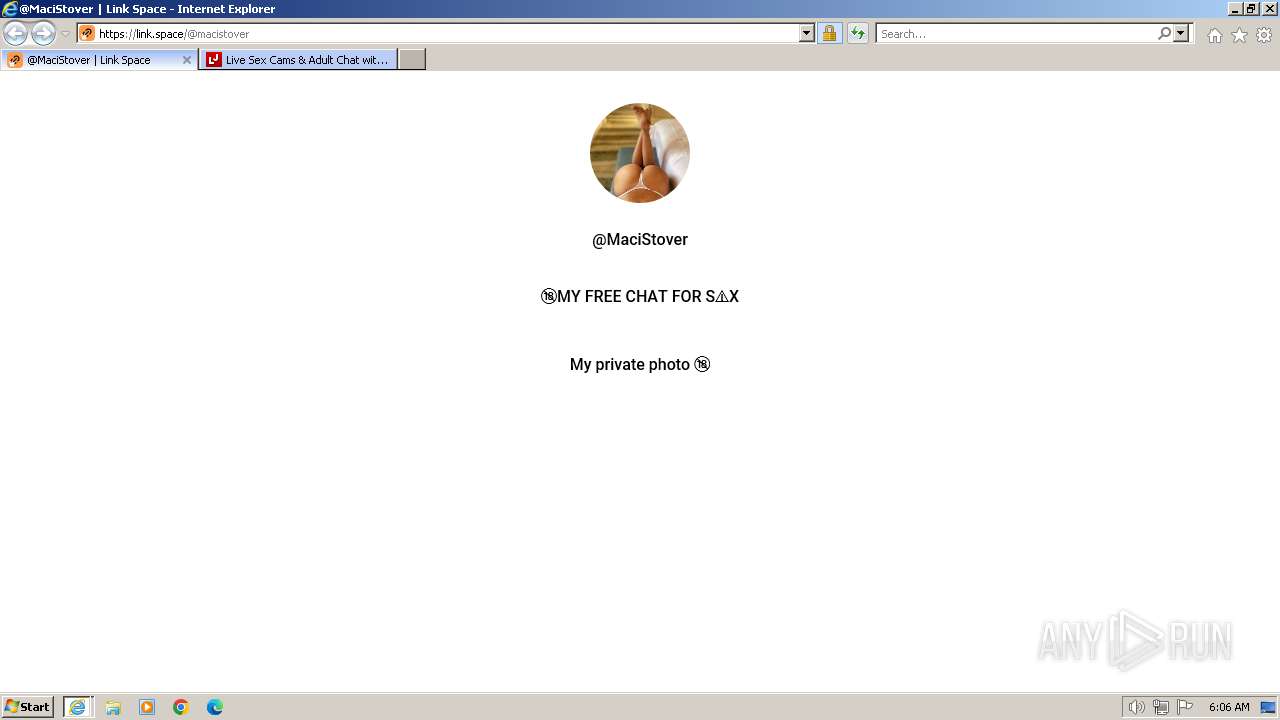Image resolution: width=1280 pixels, height=720 pixels.
Task: Go to the Home page icon
Action: (x=1214, y=35)
